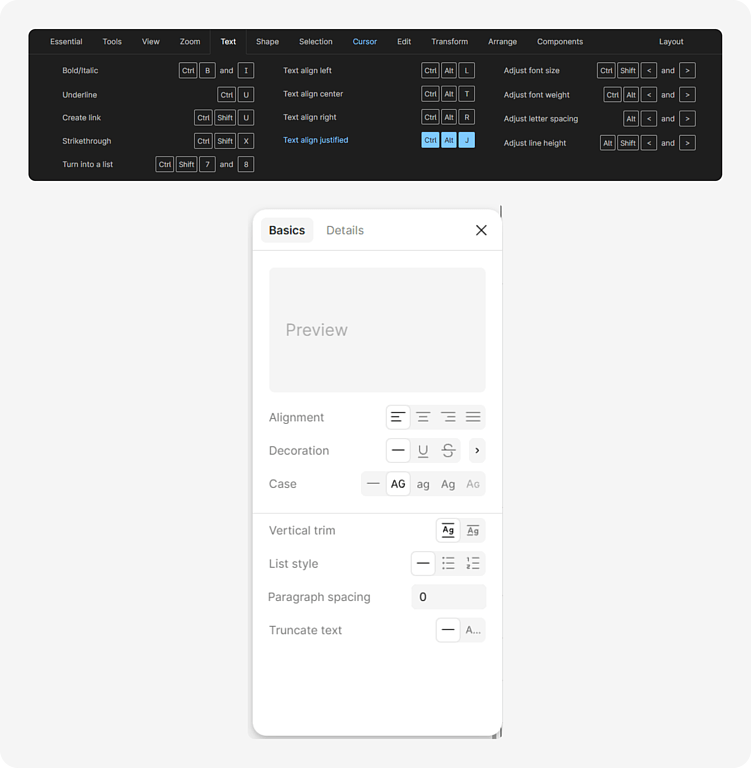Image resolution: width=751 pixels, height=768 pixels.
Task: Click the Bold/Italic shortcut label
Action: pyautogui.click(x=80, y=71)
